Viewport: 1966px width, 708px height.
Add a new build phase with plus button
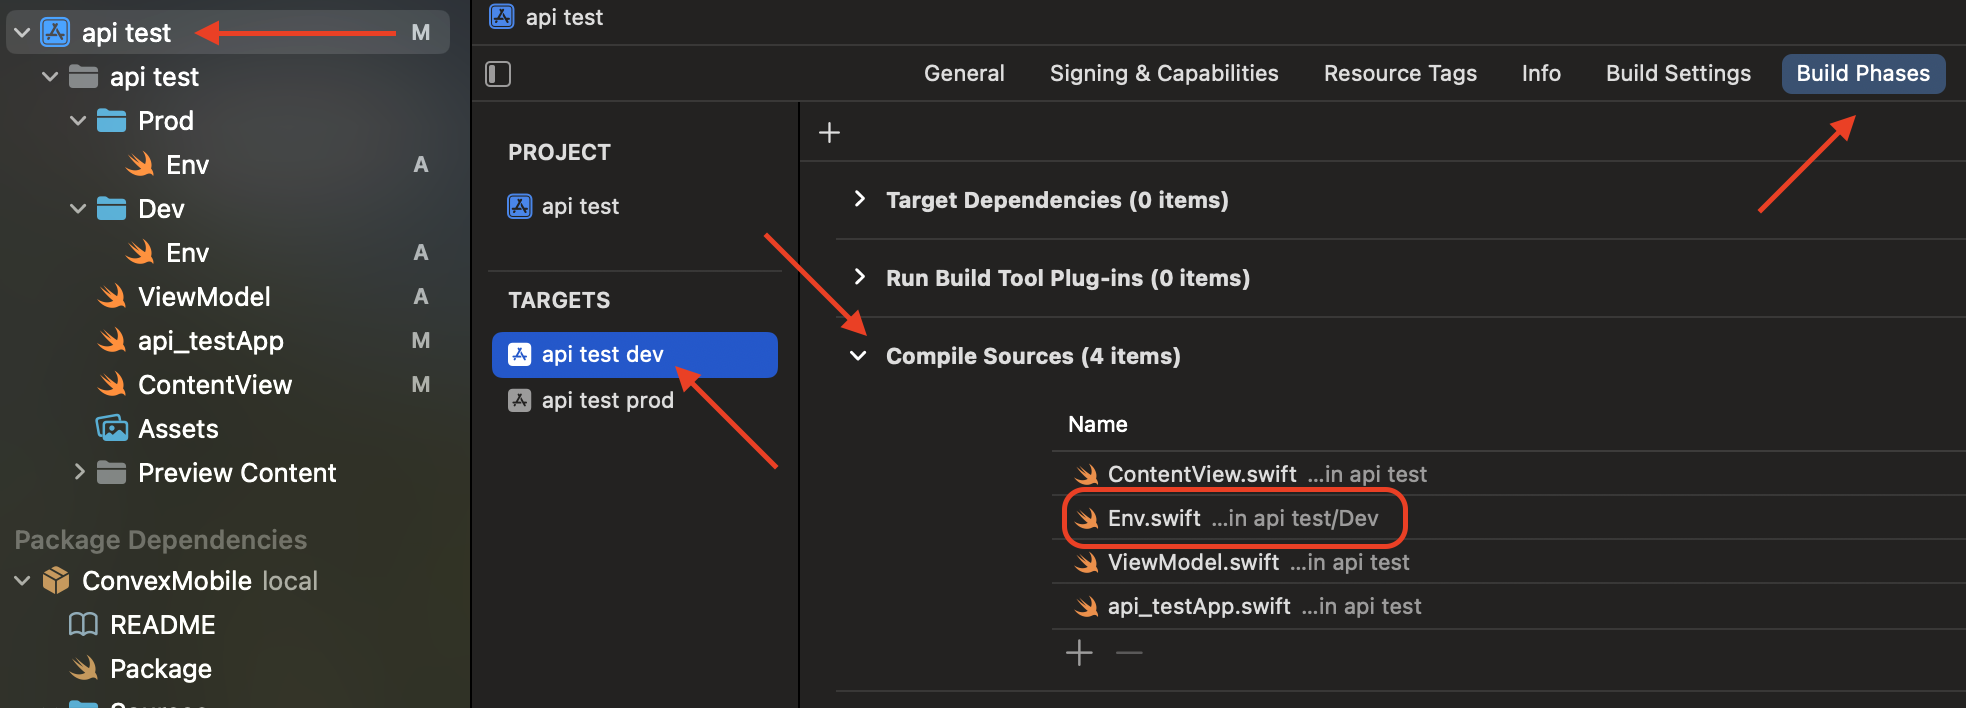pos(829,132)
